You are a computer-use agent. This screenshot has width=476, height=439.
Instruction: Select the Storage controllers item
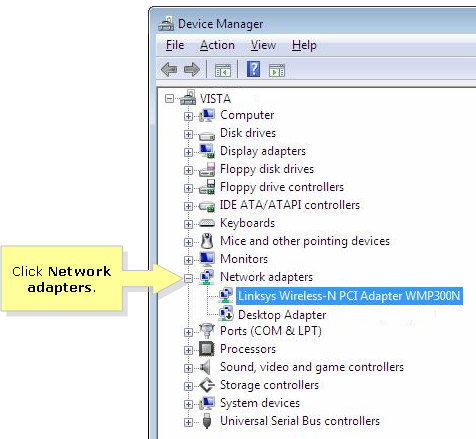click(x=269, y=385)
